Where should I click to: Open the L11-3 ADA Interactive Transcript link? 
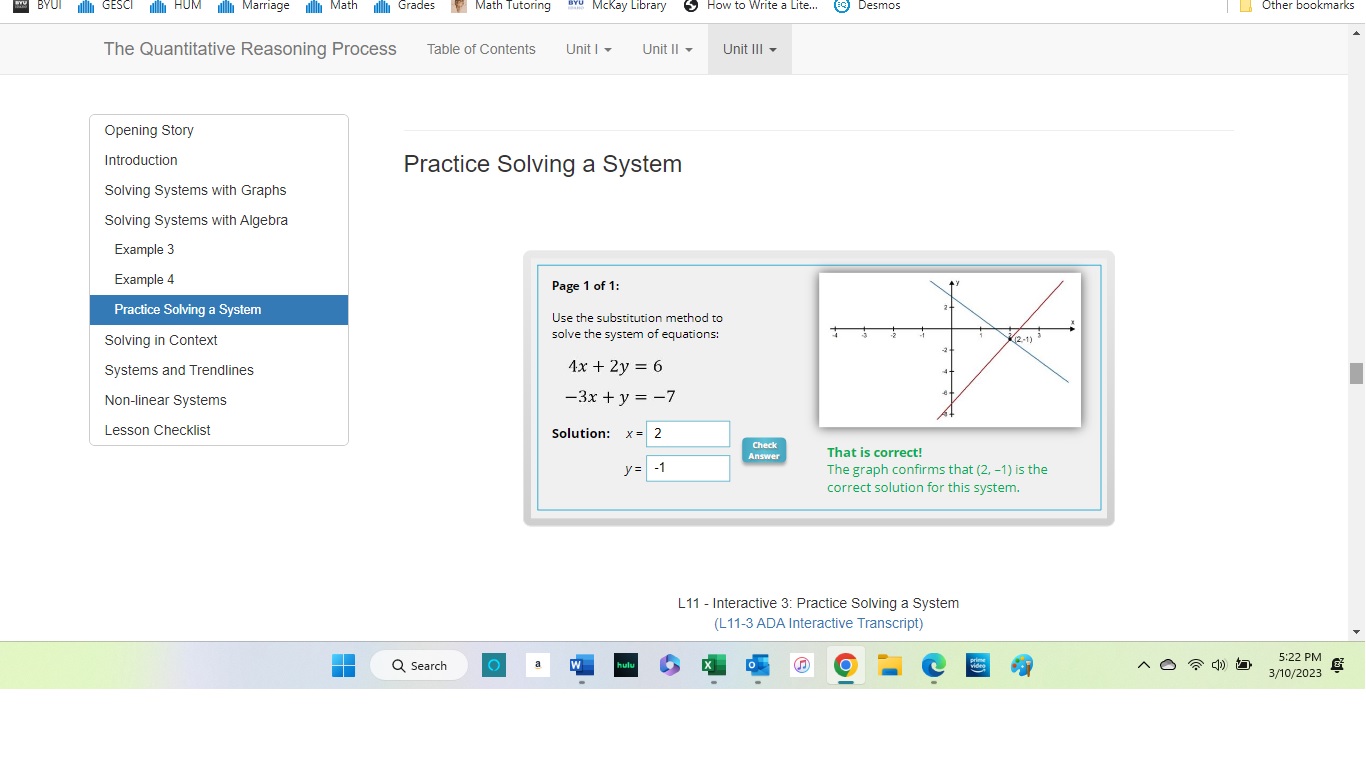click(x=818, y=623)
